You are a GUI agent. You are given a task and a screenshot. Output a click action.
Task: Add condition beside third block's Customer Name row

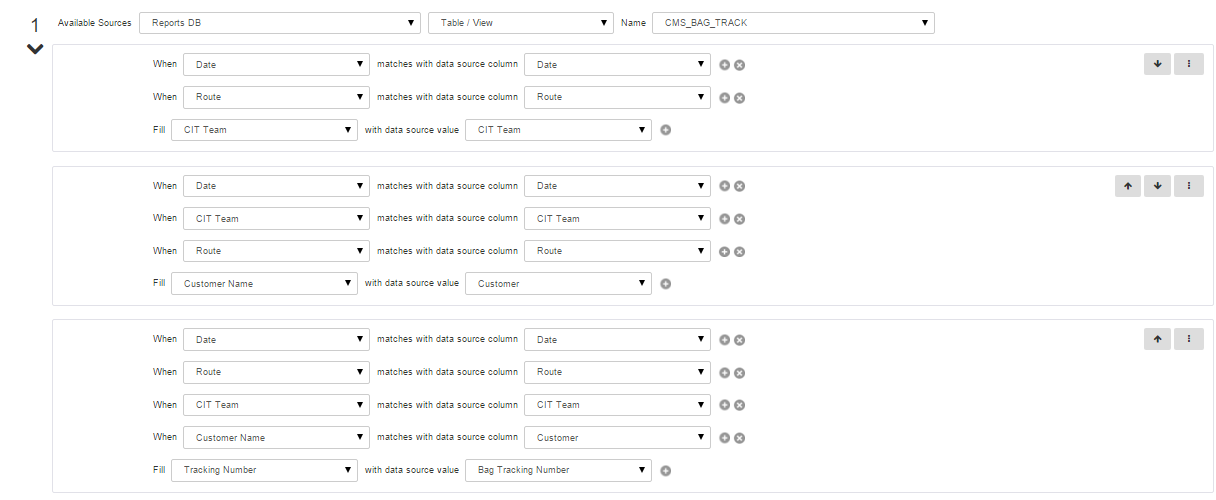pos(725,438)
